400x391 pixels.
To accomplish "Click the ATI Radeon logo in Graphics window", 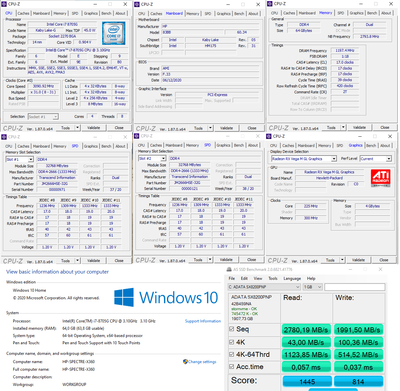I will pyautogui.click(x=381, y=178).
